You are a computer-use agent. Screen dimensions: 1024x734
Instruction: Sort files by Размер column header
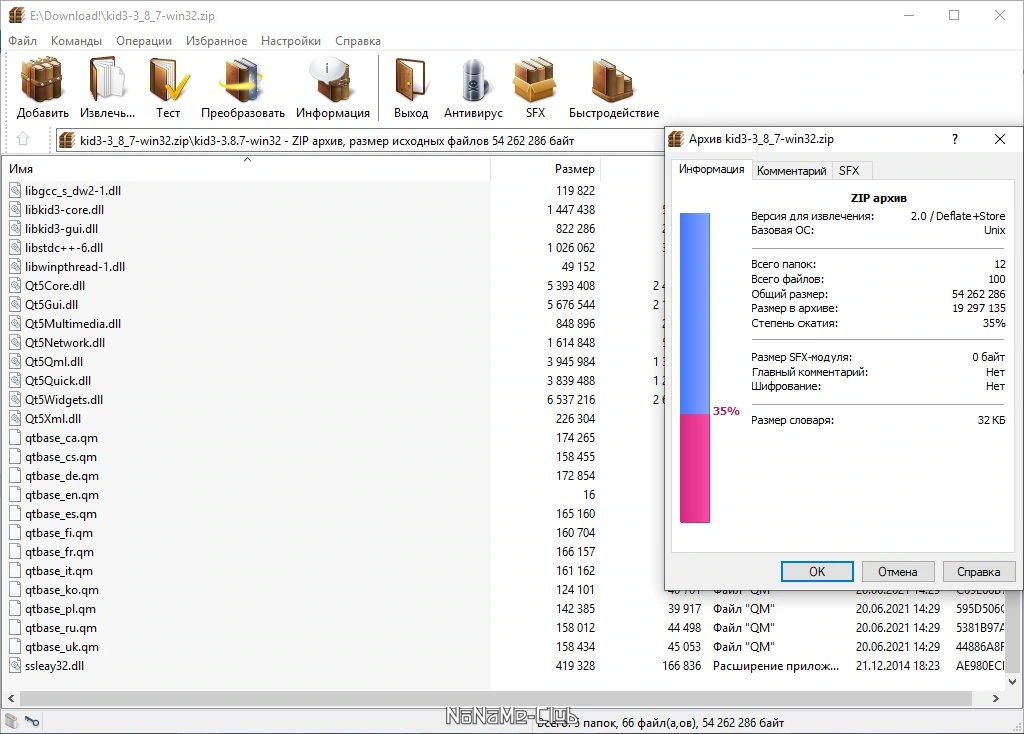point(545,168)
